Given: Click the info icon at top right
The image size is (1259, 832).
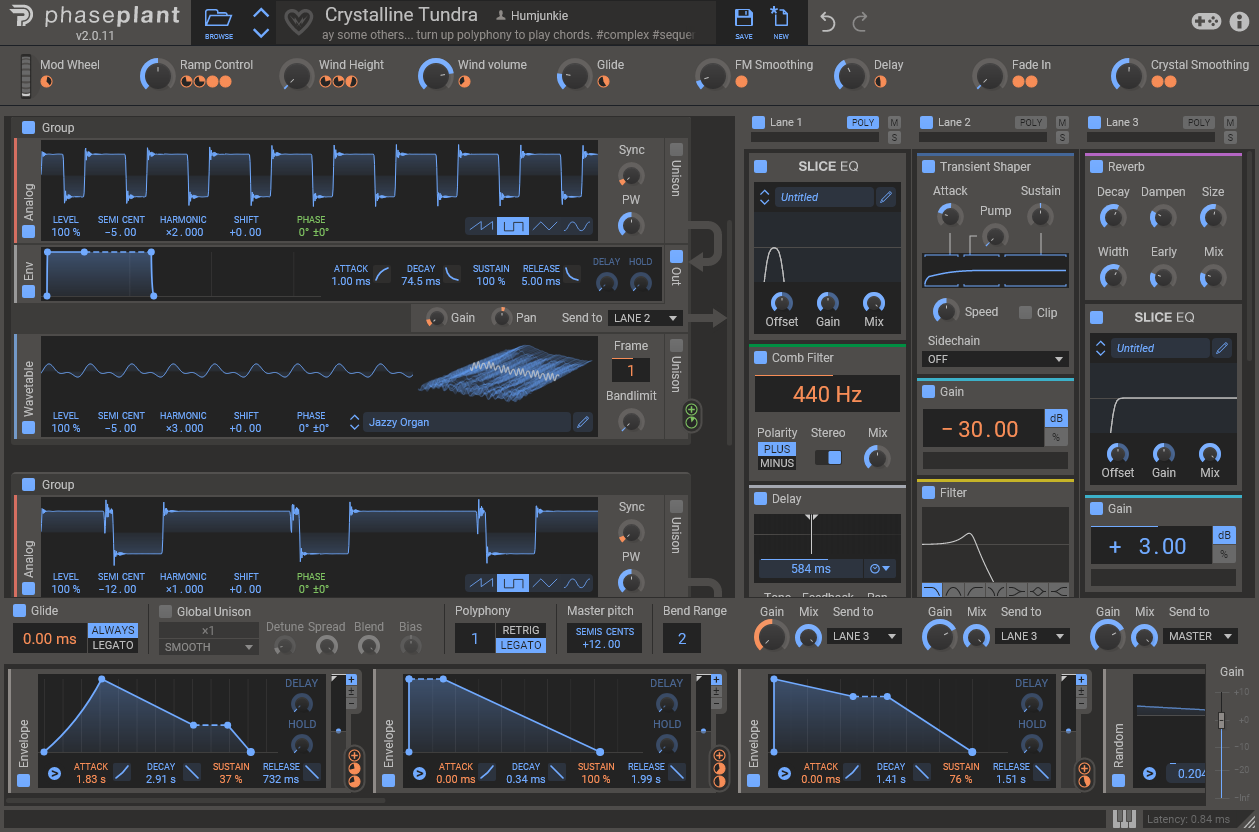Looking at the screenshot, I should coord(1239,22).
